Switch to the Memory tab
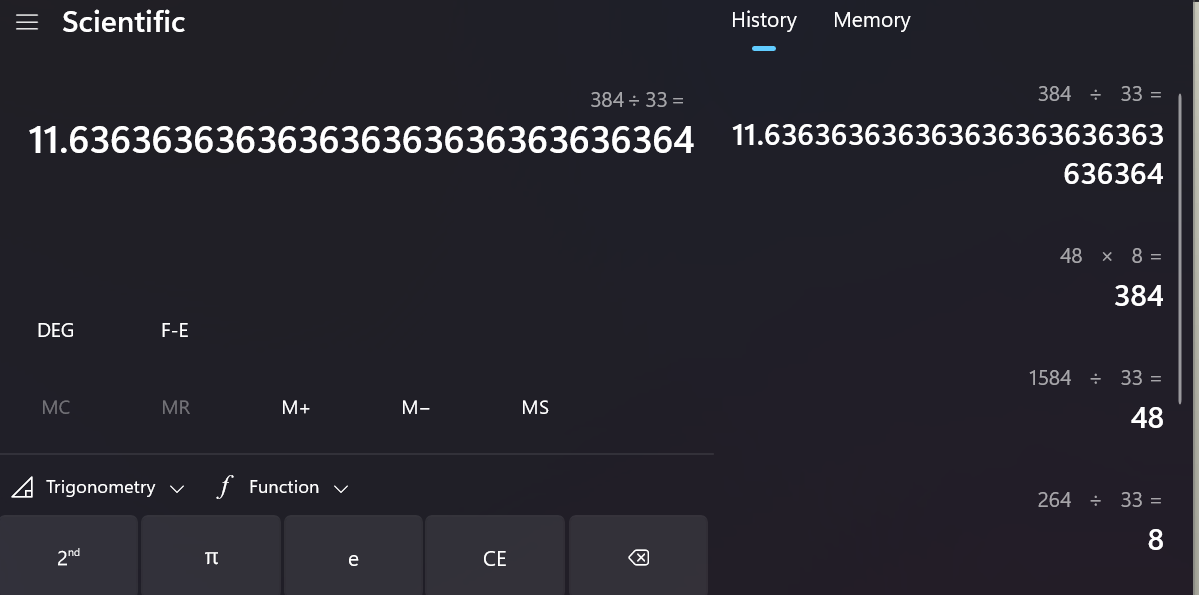This screenshot has height=595, width=1199. [x=872, y=21]
